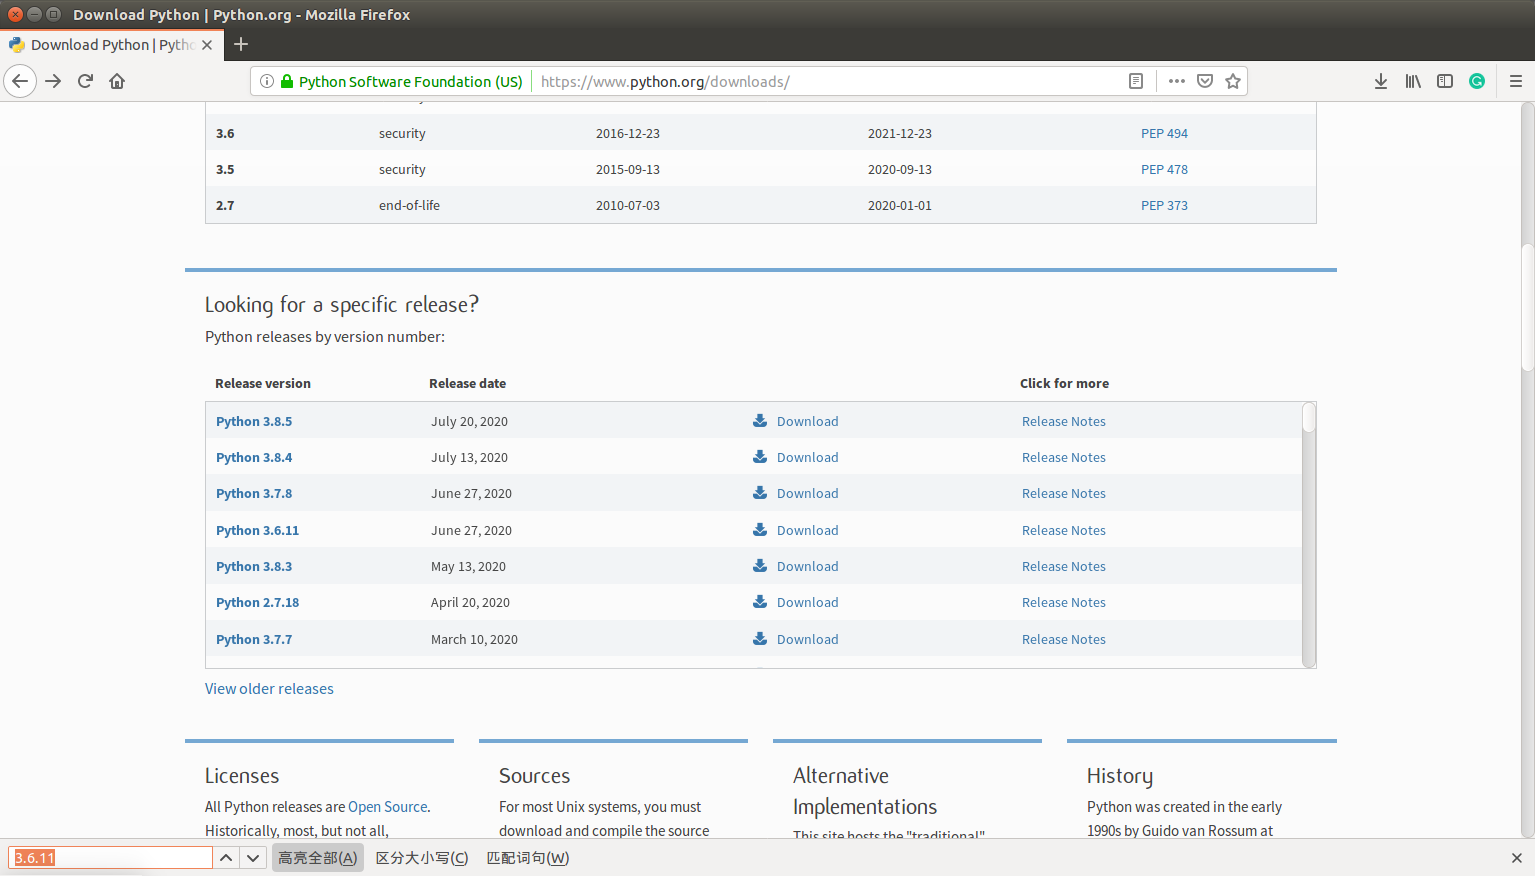Open a new browser tab

coord(241,44)
